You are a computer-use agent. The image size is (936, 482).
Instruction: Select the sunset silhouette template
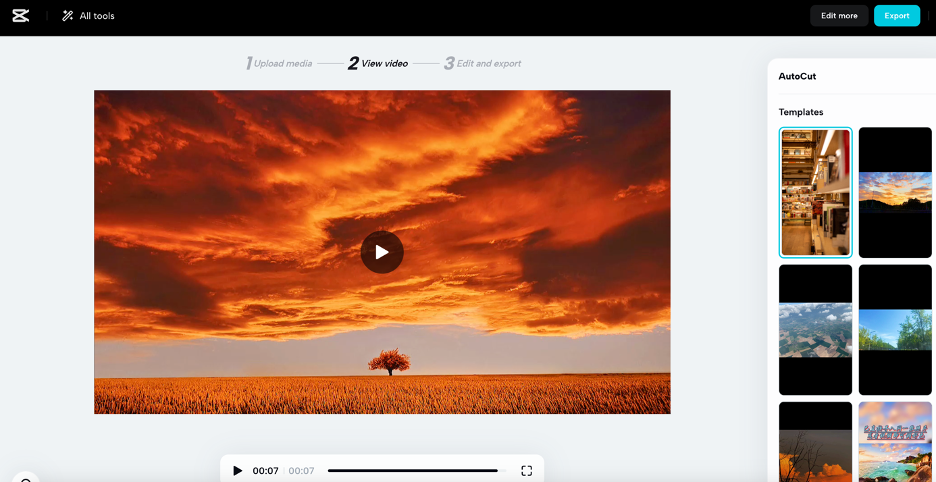(x=895, y=192)
